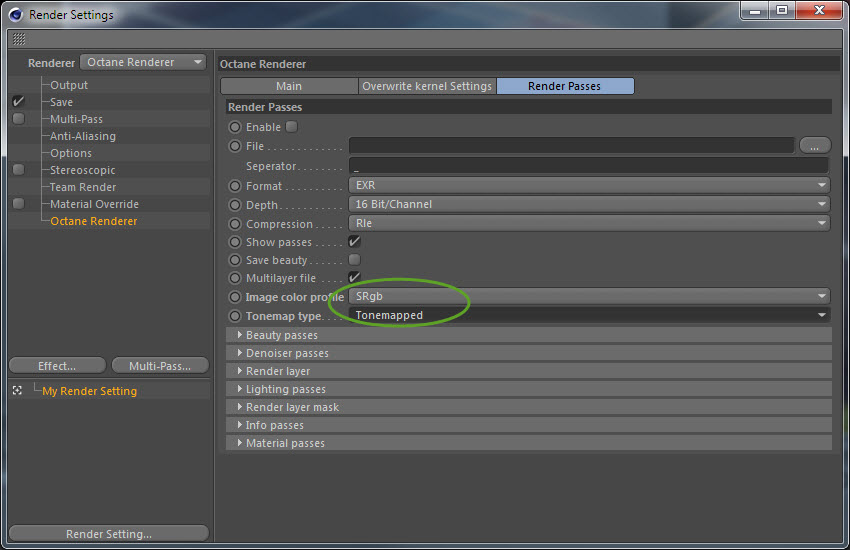850x550 pixels.
Task: Close the Render Settings window
Action: 819,10
